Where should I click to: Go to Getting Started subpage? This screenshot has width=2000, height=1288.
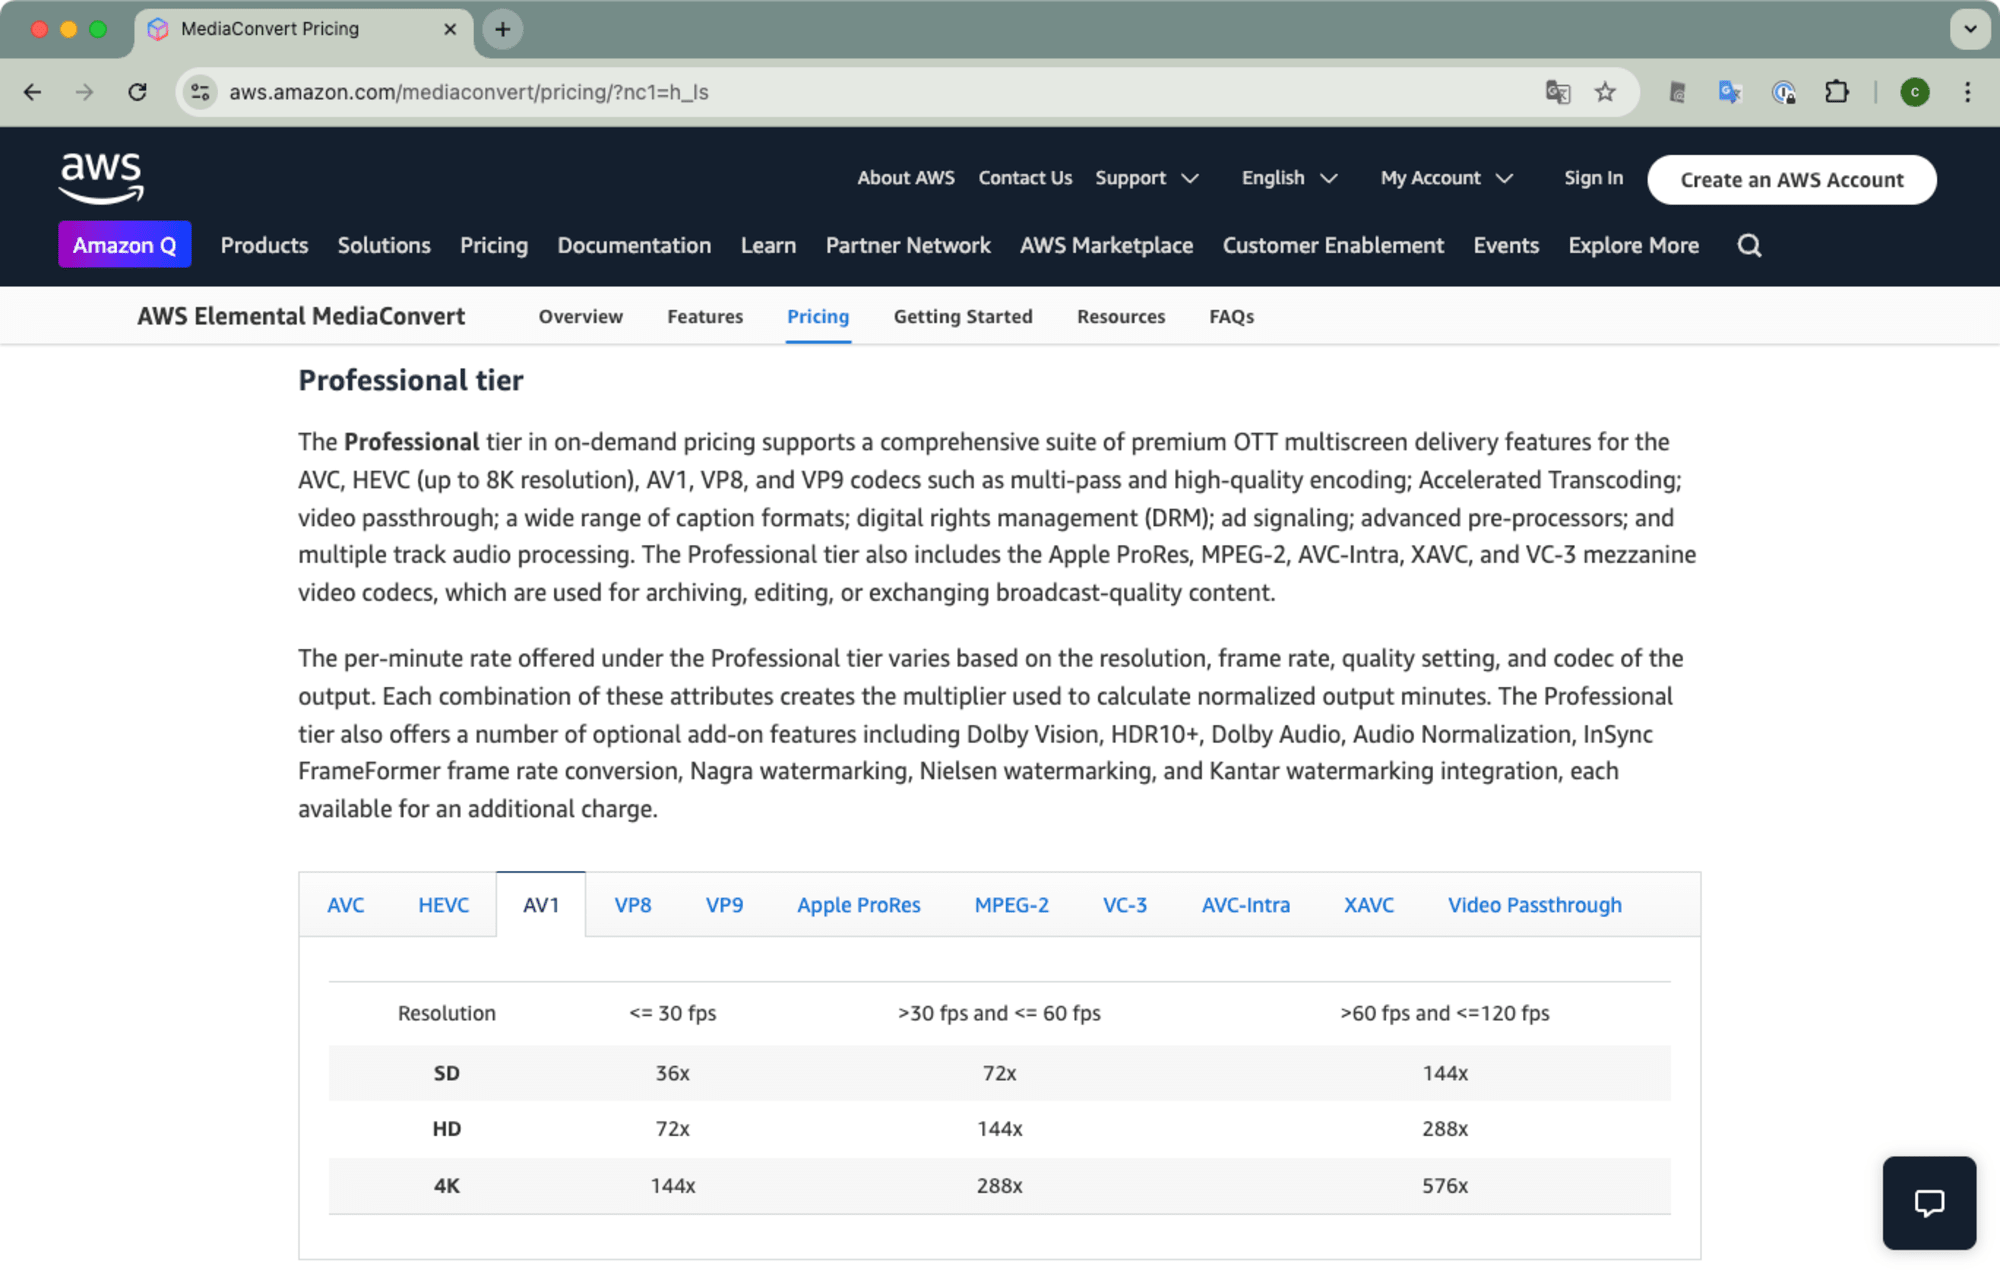[963, 316]
